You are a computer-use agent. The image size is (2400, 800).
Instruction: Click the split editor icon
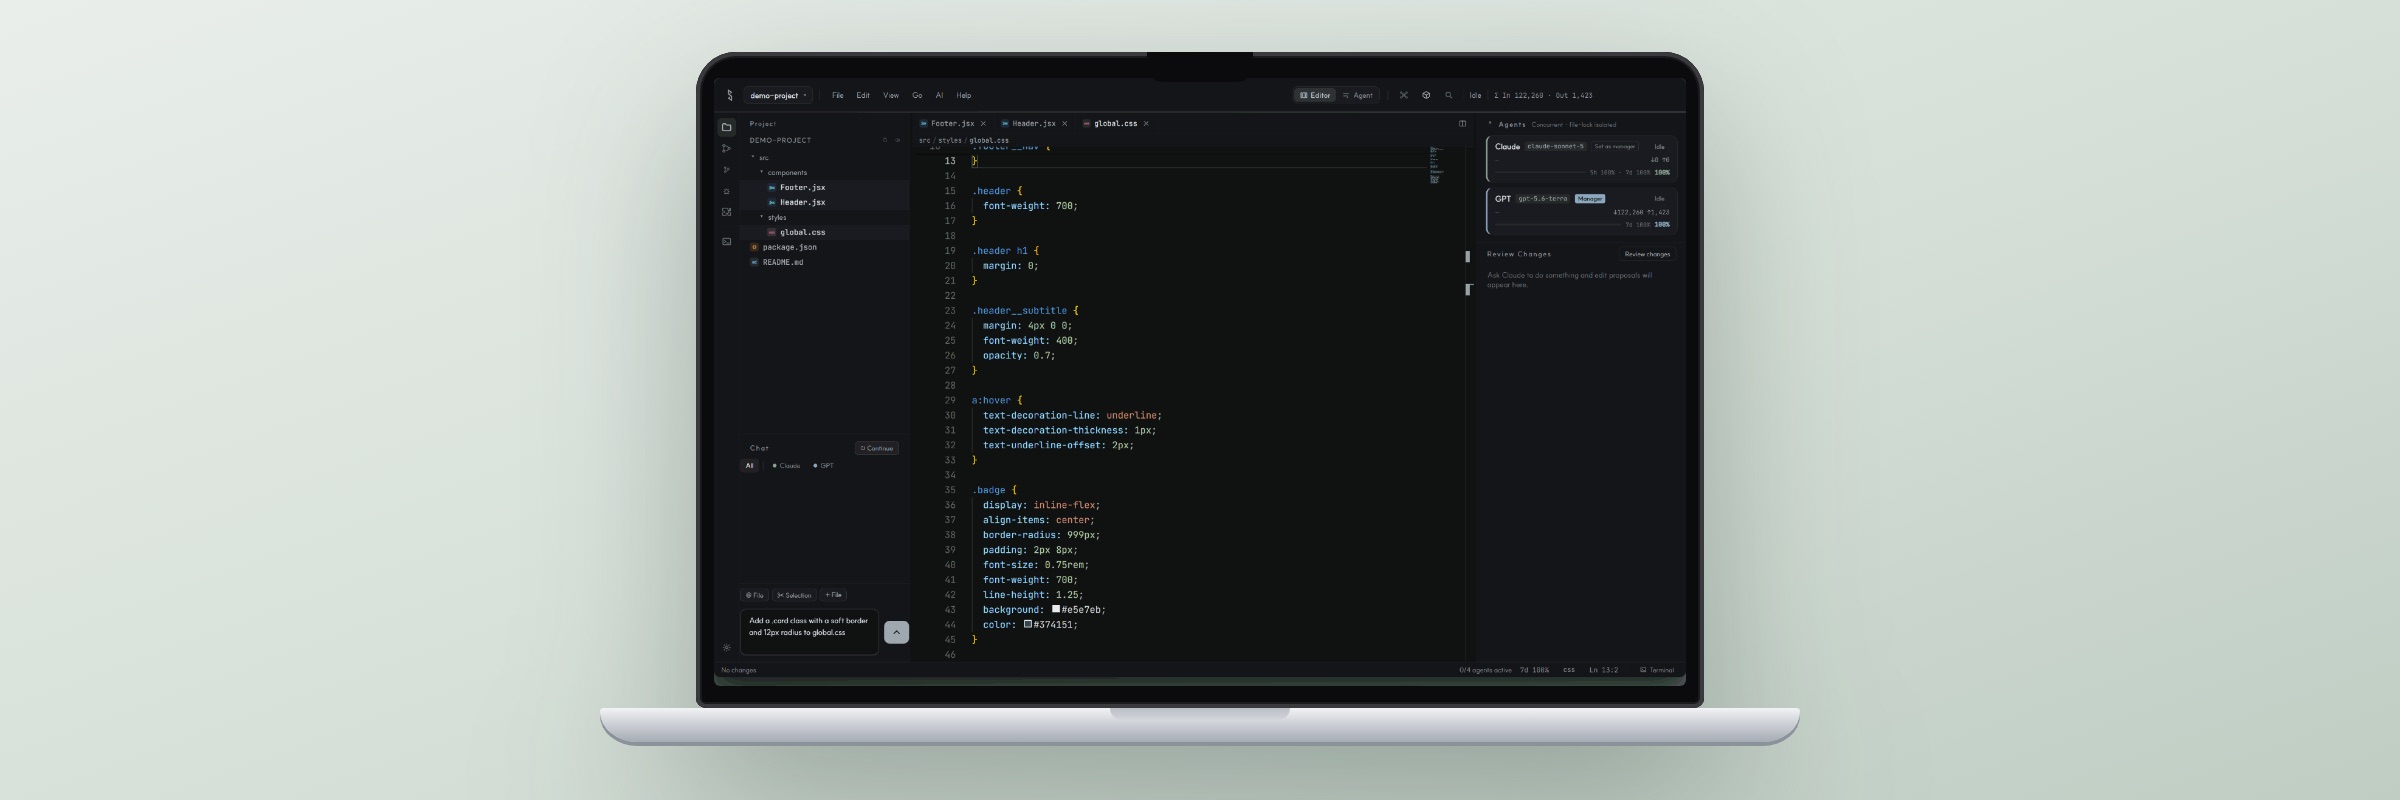click(x=1462, y=124)
